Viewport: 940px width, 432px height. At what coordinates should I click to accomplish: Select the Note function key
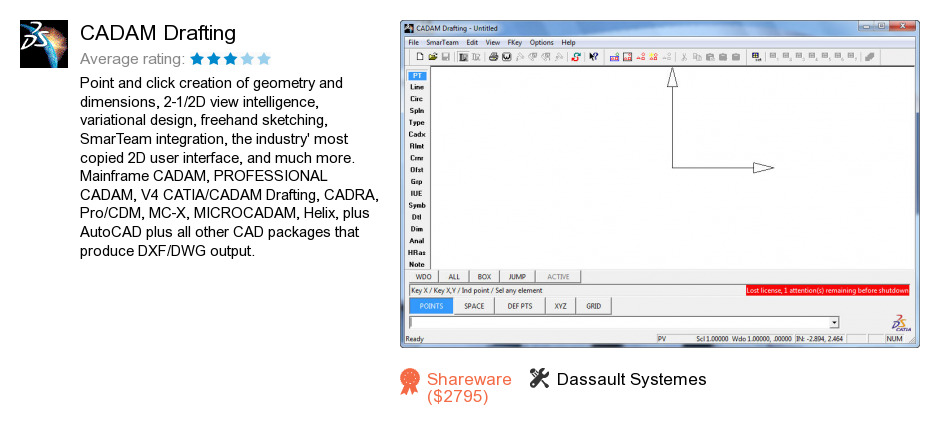pyautogui.click(x=417, y=264)
